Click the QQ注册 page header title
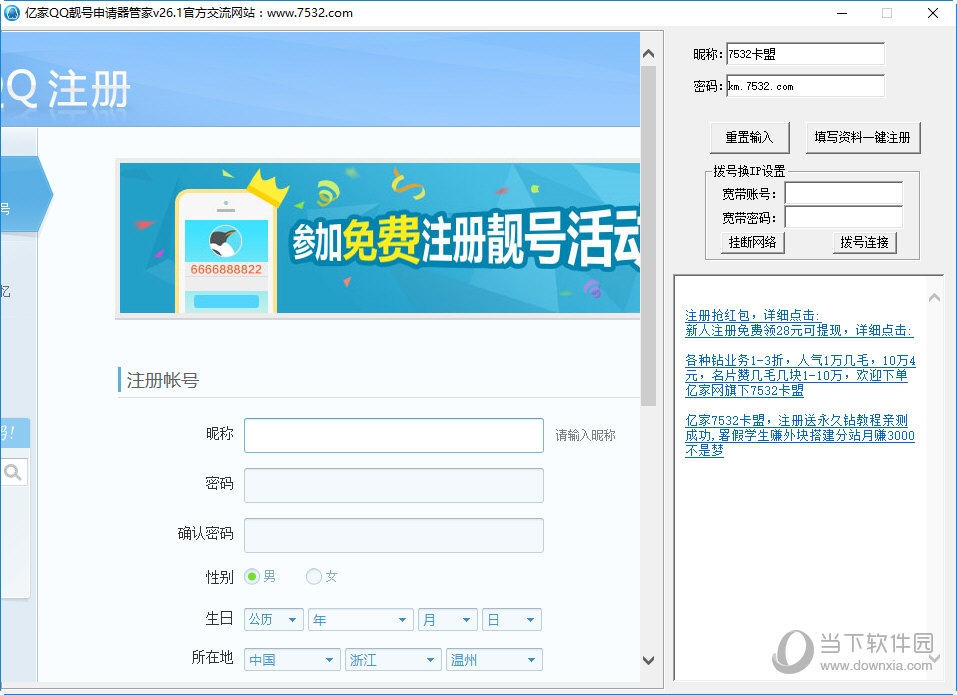Viewport: 957px width, 695px height. point(65,90)
